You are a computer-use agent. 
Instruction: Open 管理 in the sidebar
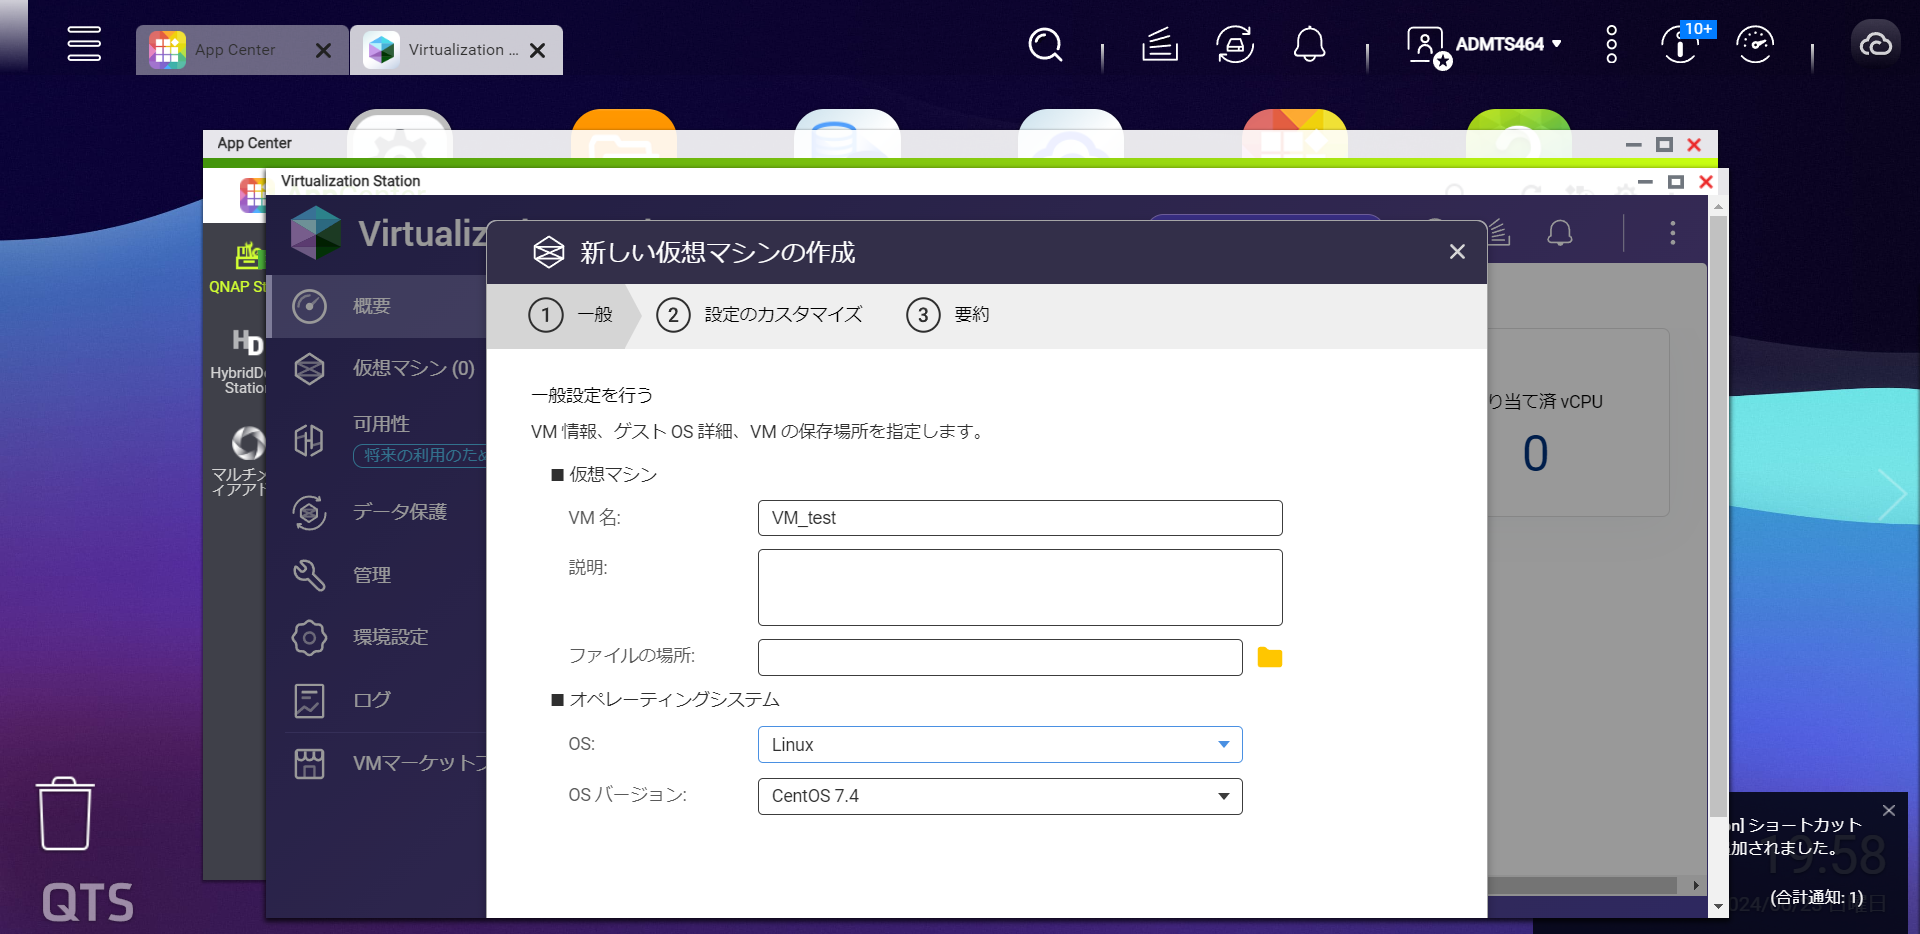coord(377,575)
